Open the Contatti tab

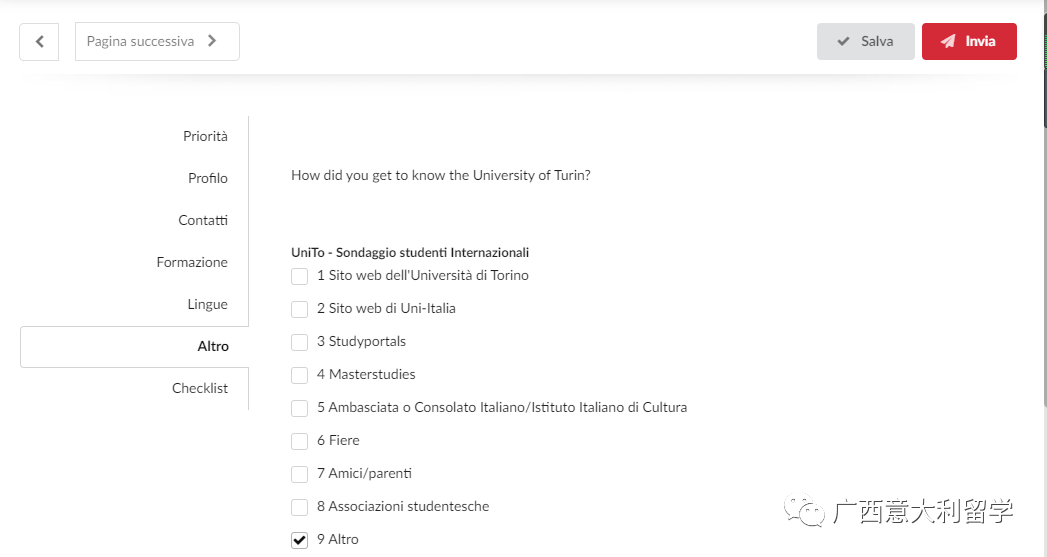coord(203,220)
